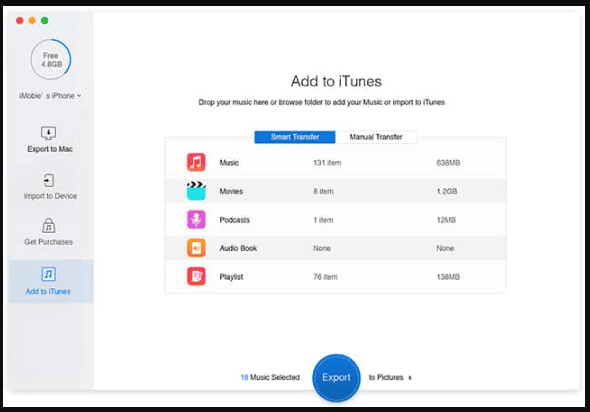Screen dimensions: 590x412
Task: Click the '12MB' size for Podcasts
Action: 446,220
